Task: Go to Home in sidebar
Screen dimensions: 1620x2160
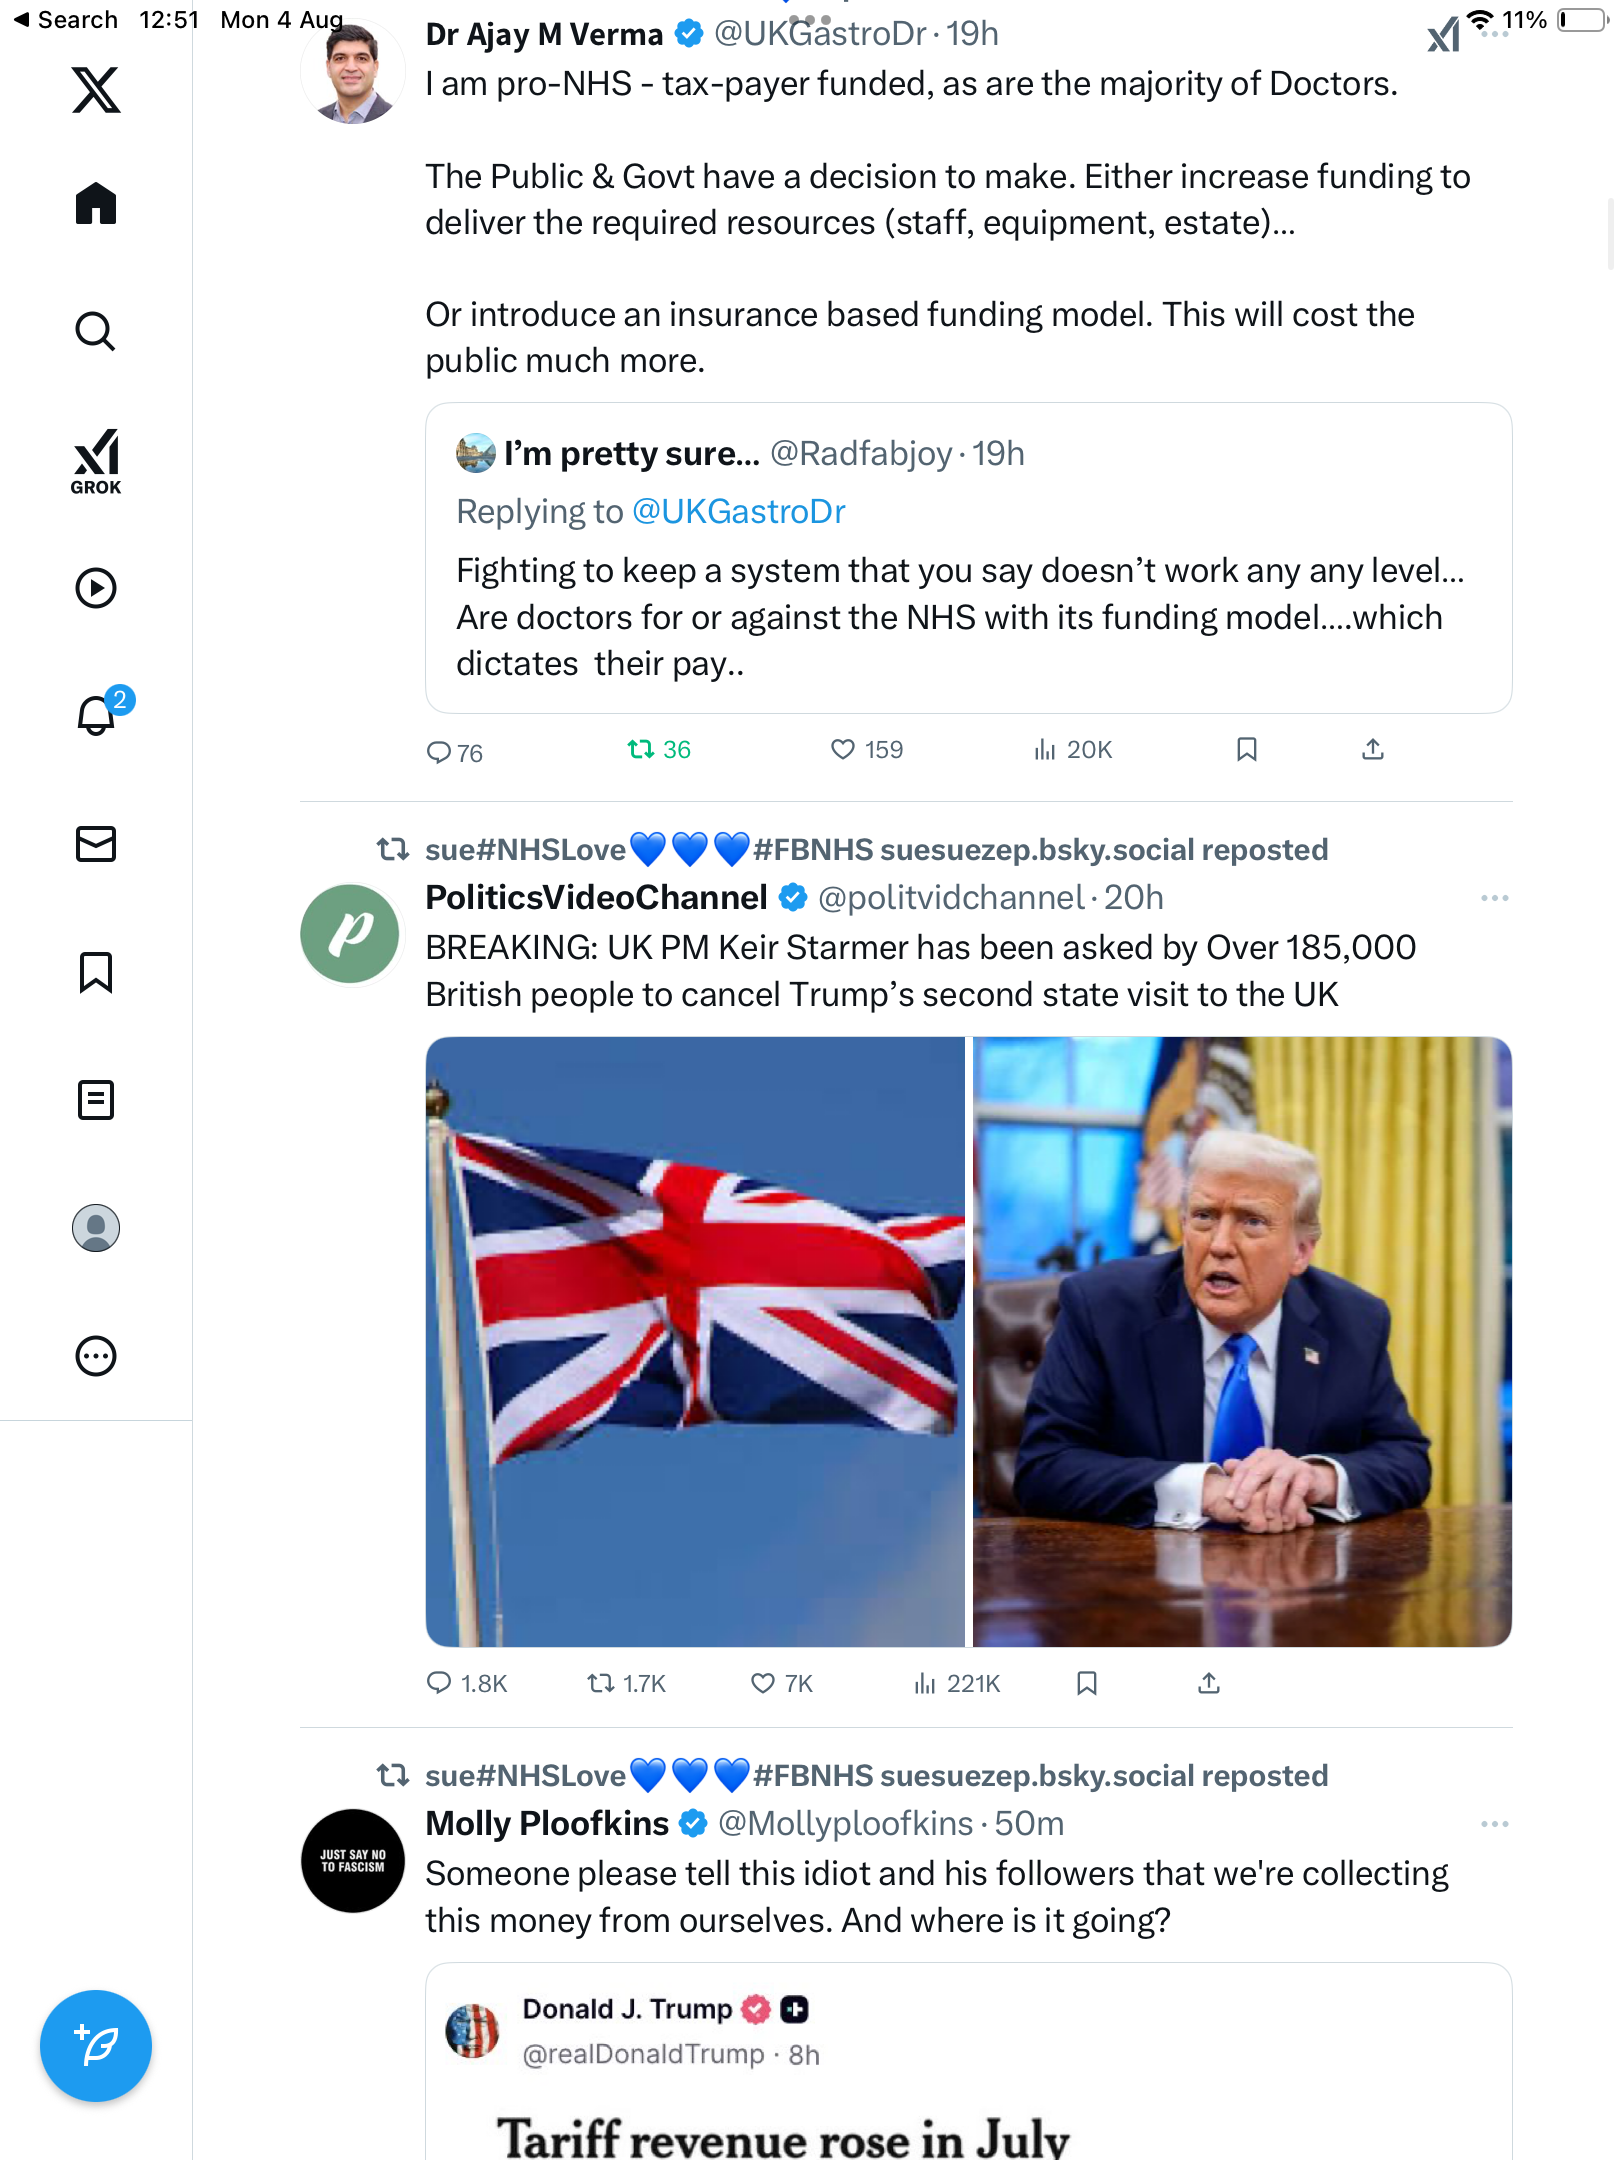Action: click(x=96, y=204)
